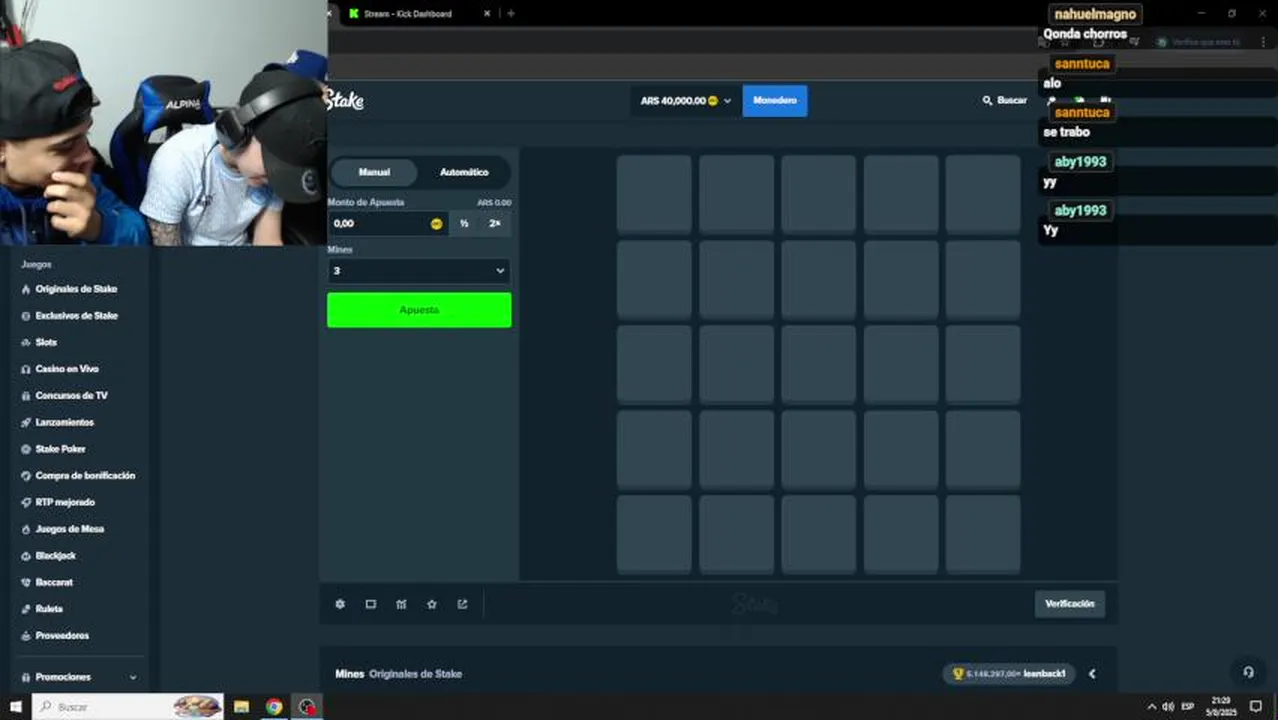The height and width of the screenshot is (720, 1278).
Task: Open File Explorer from the taskbar
Action: click(x=241, y=707)
